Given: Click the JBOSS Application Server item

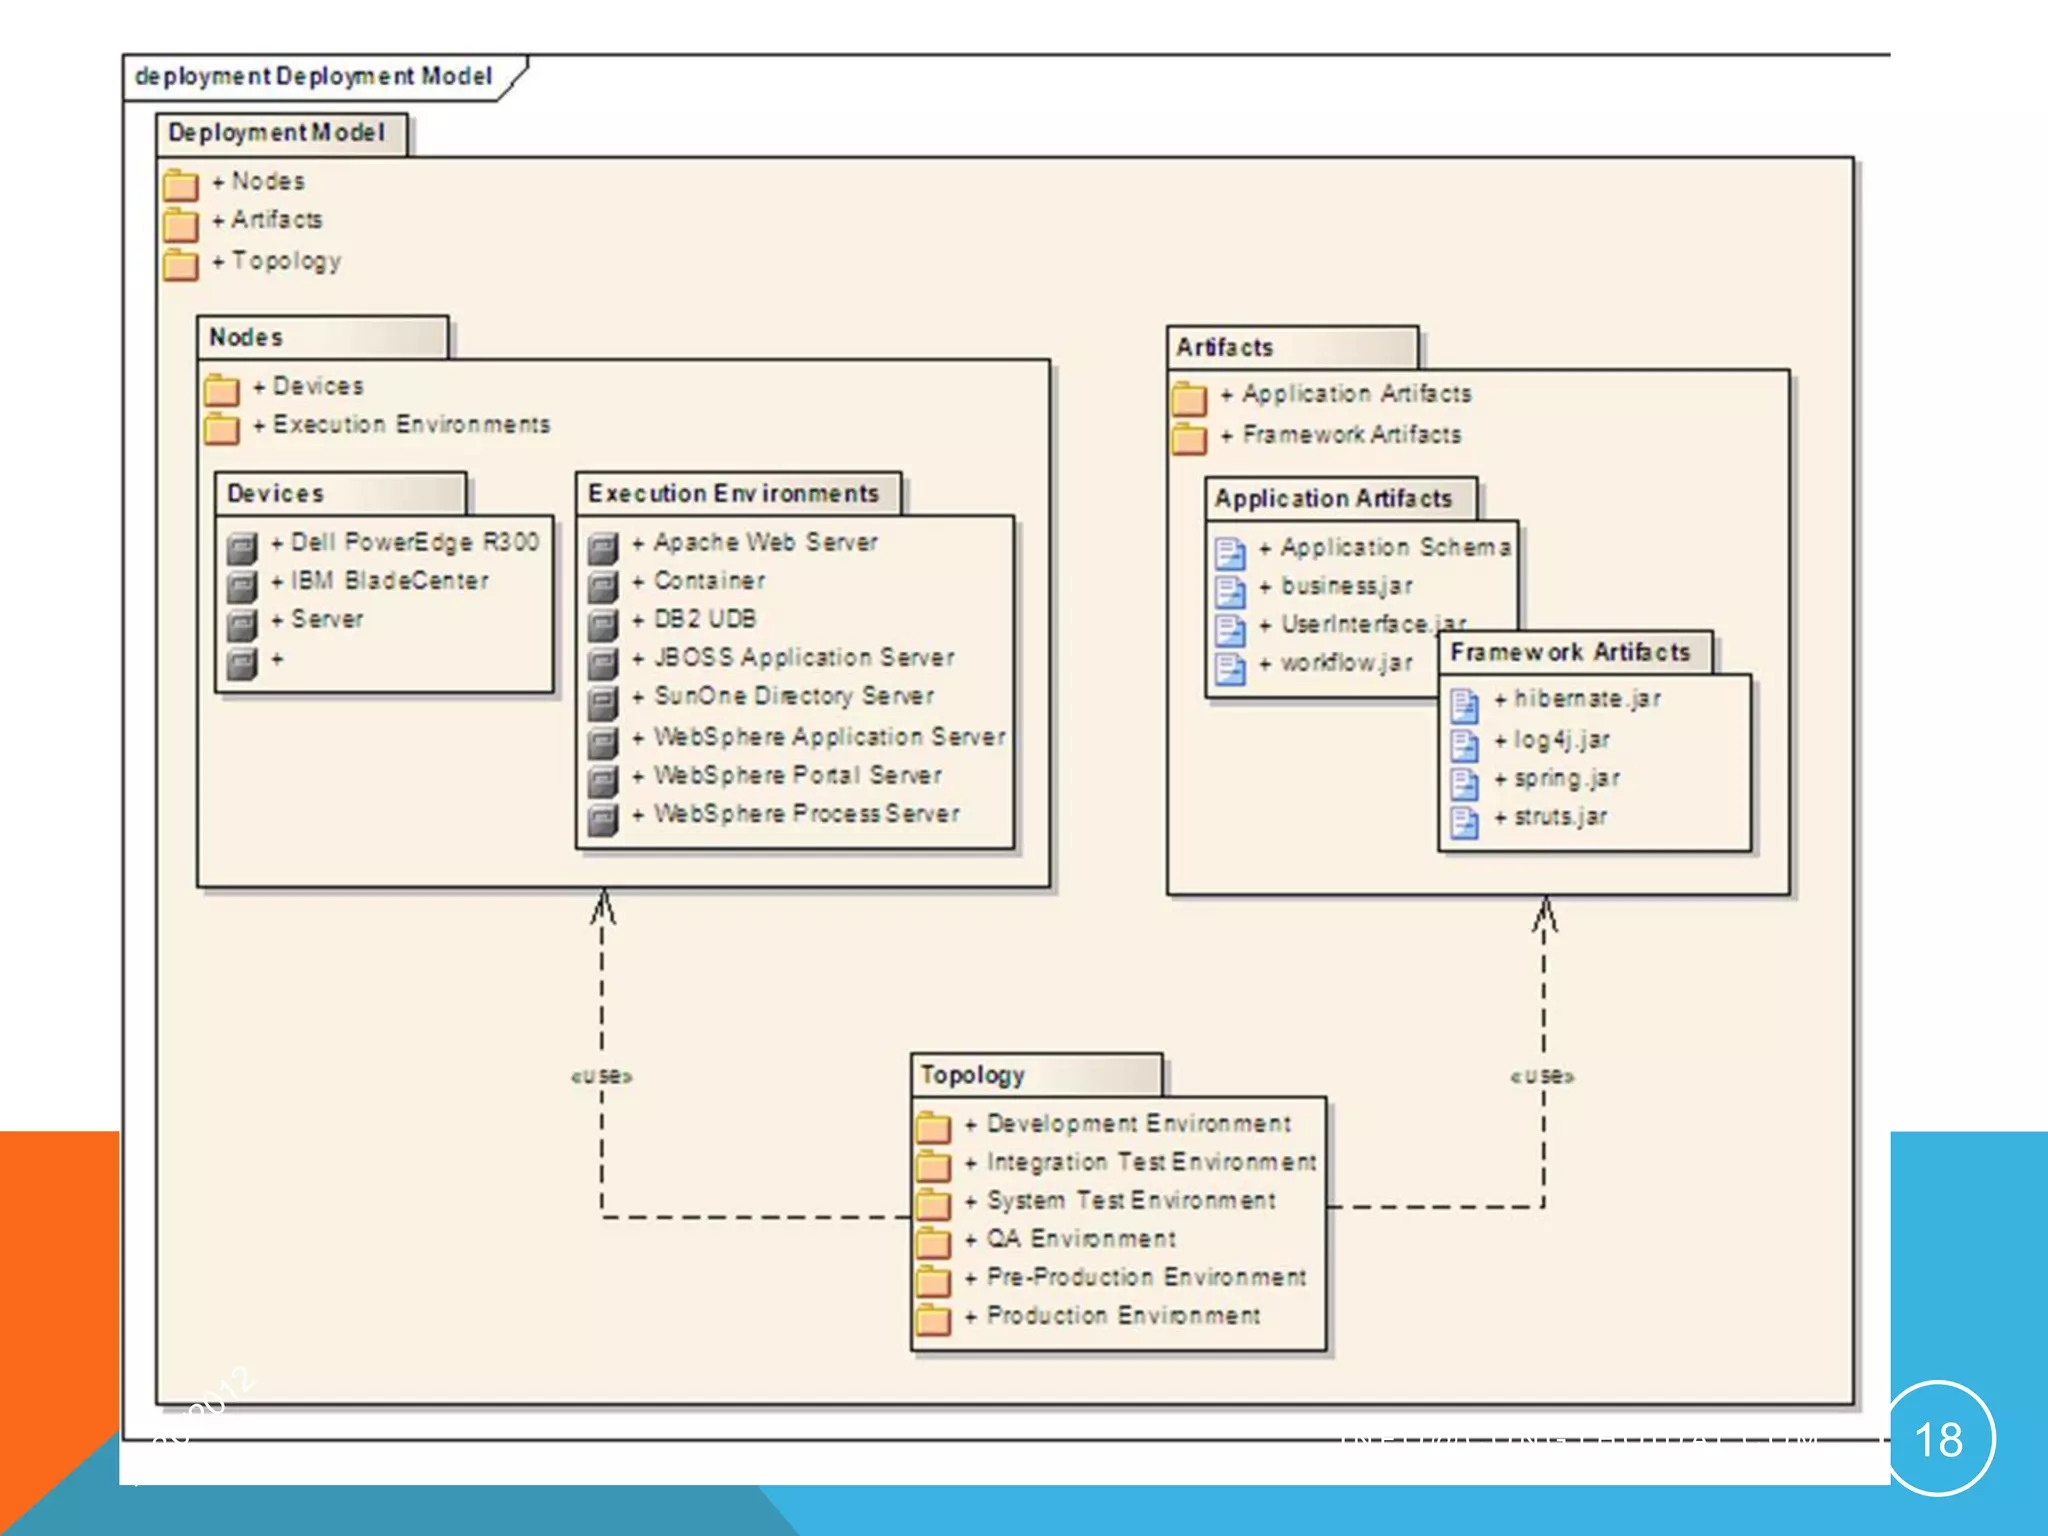Looking at the screenshot, I should 803,658.
